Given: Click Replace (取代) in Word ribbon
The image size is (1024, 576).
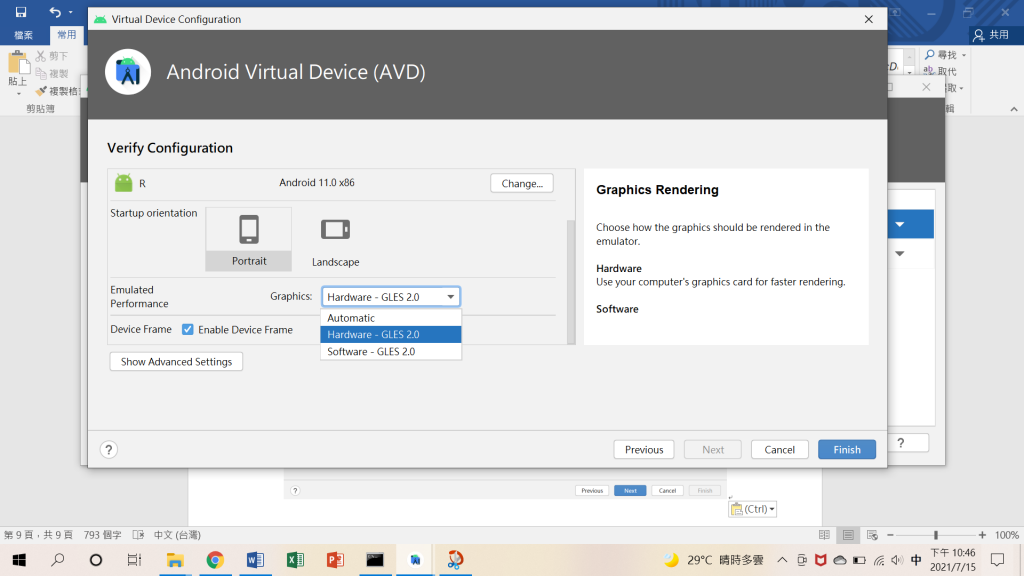Looking at the screenshot, I should pyautogui.click(x=940, y=71).
